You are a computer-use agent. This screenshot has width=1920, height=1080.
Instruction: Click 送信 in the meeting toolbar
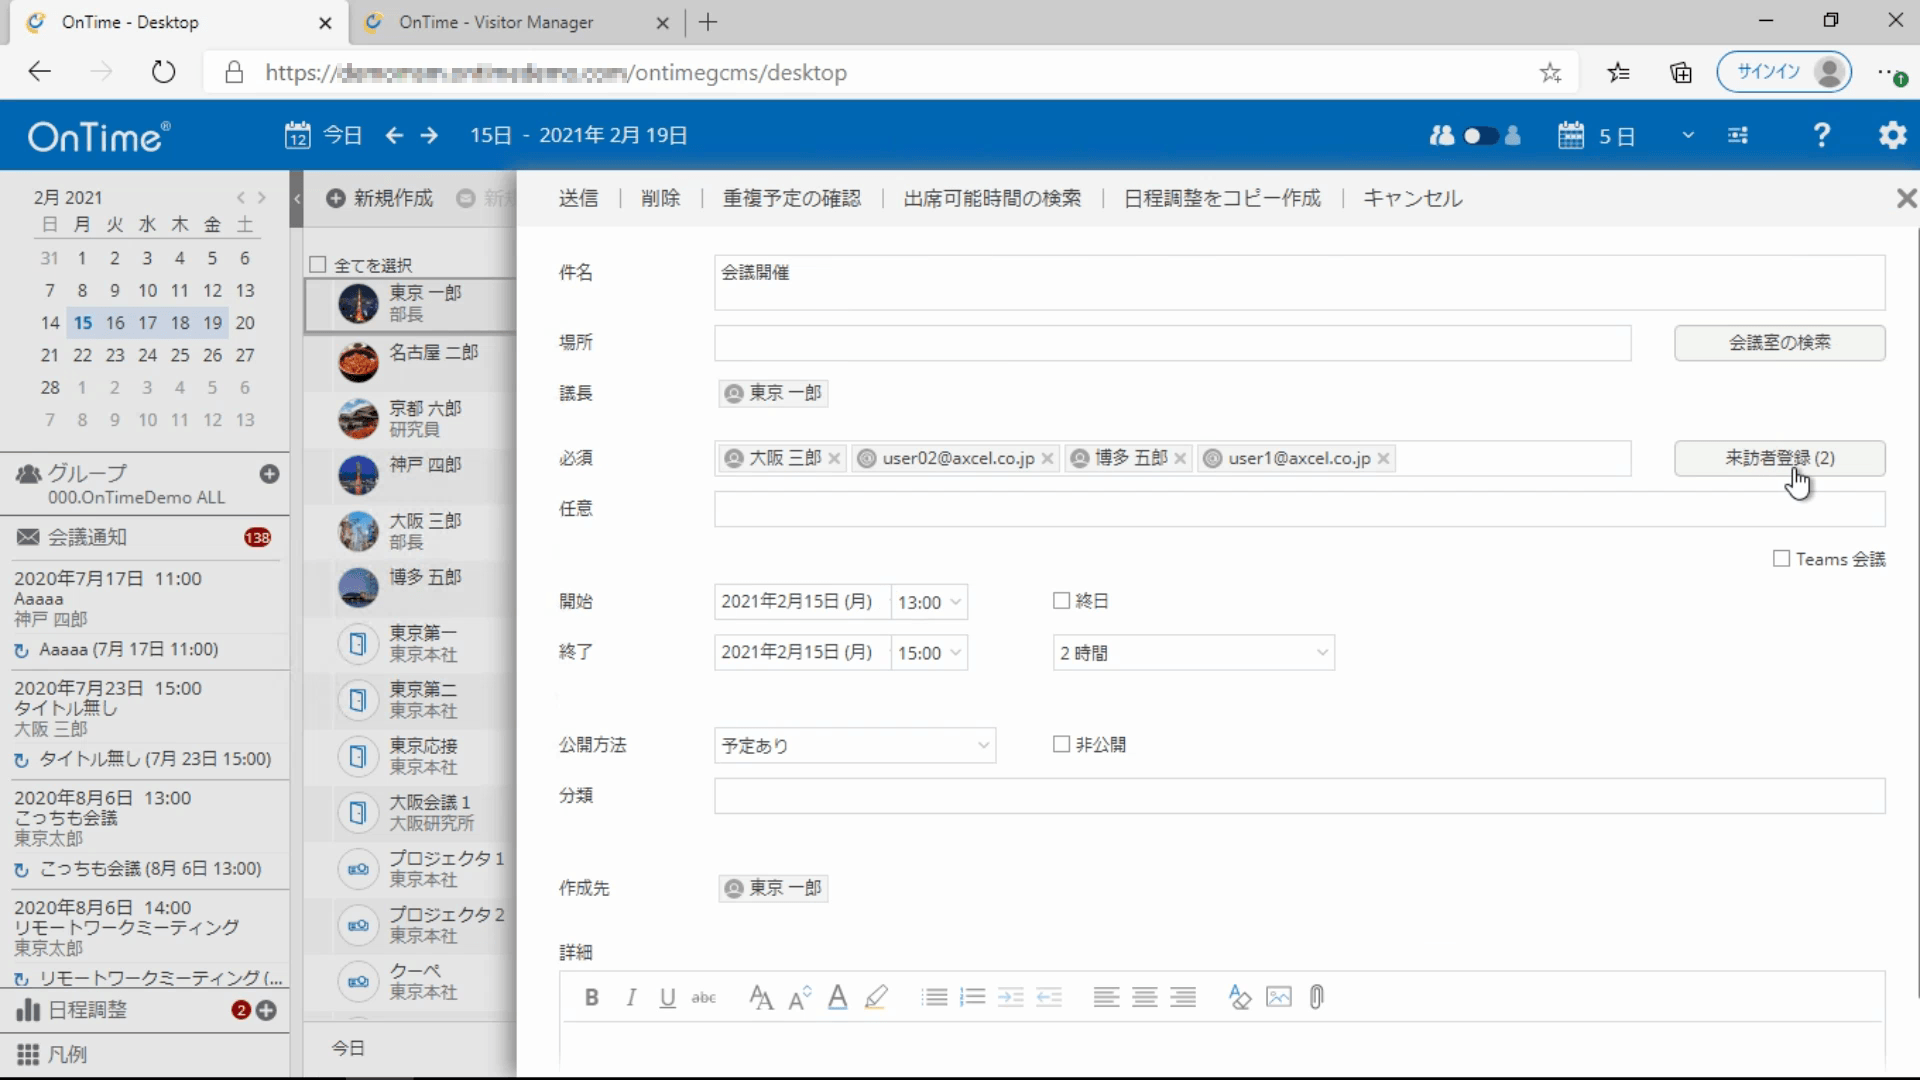coord(578,198)
